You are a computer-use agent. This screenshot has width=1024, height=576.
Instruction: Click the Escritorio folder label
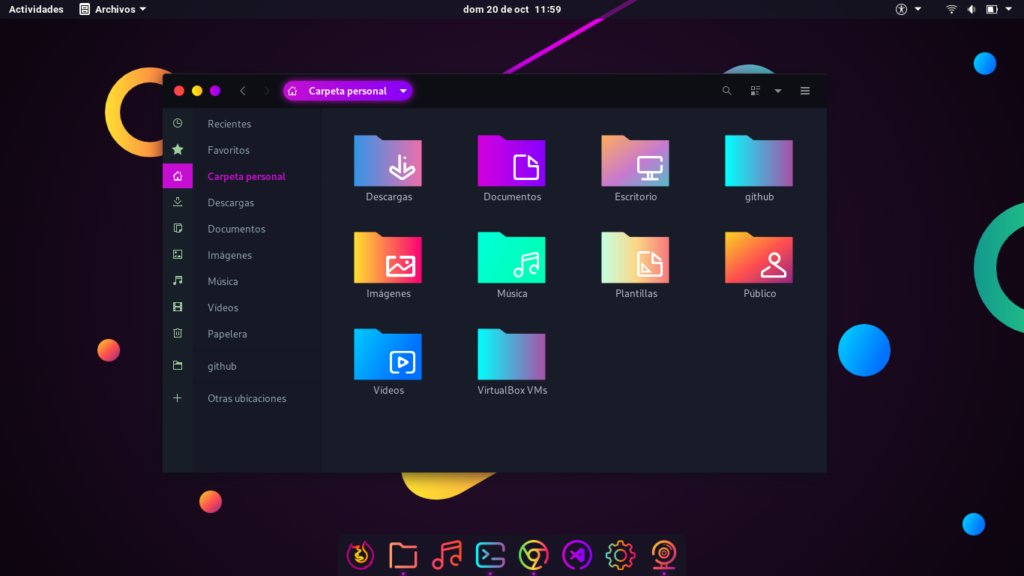click(635, 197)
